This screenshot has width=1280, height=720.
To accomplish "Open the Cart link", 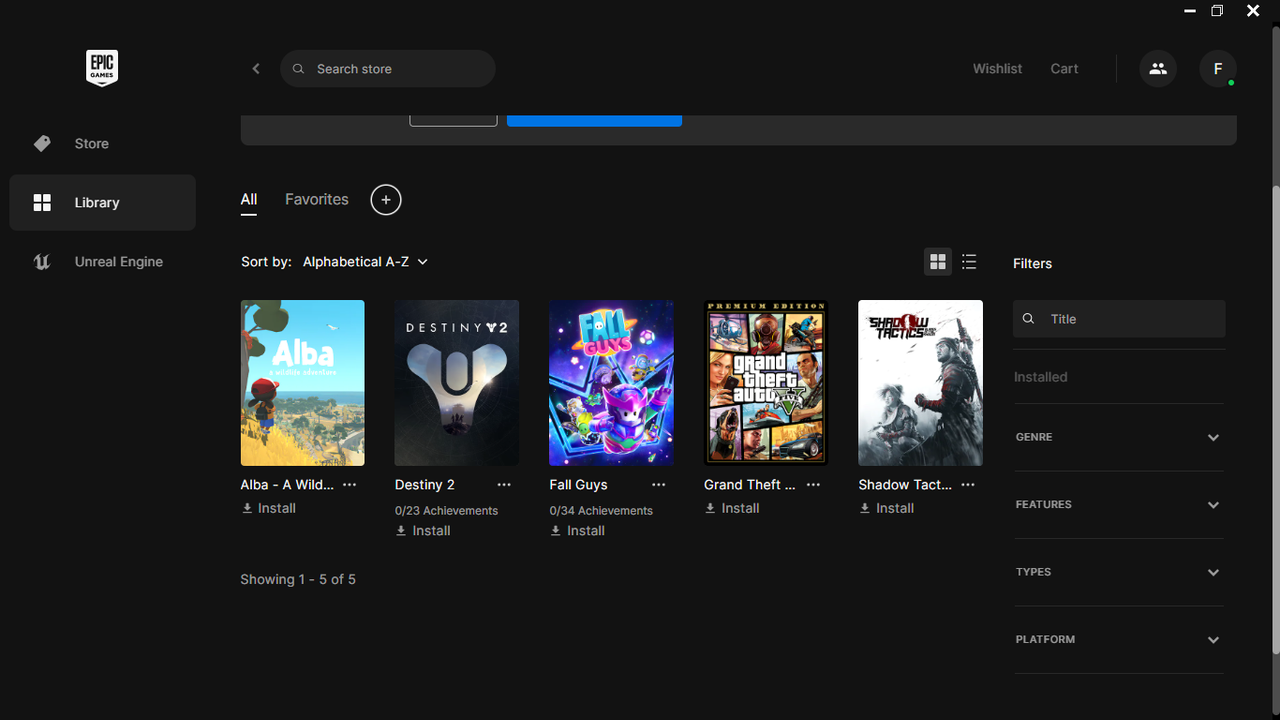I will [1064, 69].
